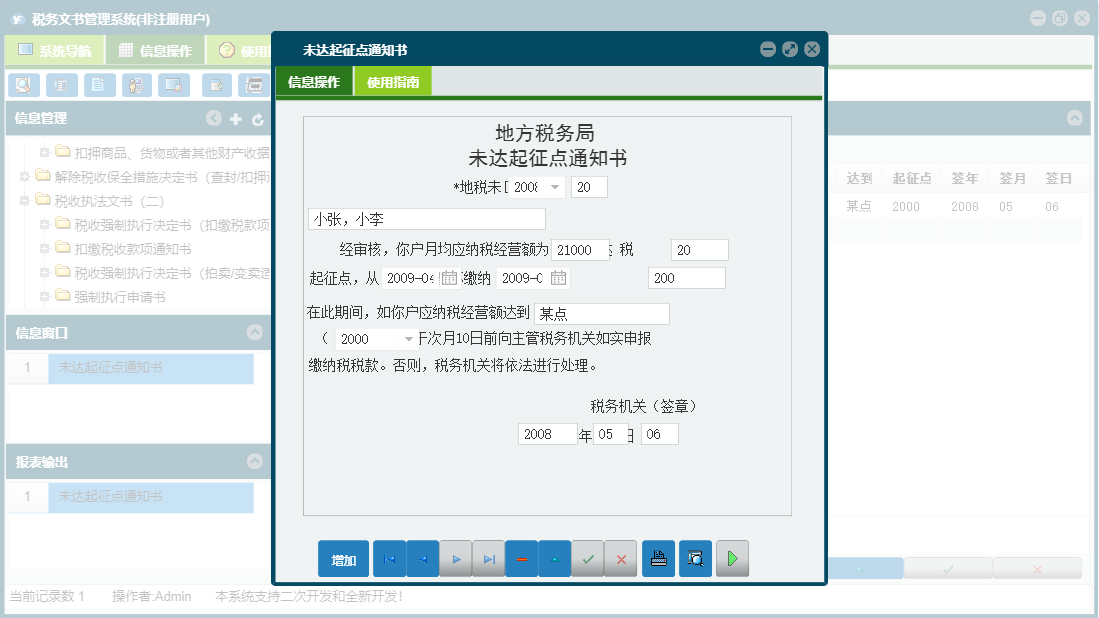Viewport: 1099px width, 618px height.
Task: Click the red X to cancel record changes
Action: tap(621, 558)
